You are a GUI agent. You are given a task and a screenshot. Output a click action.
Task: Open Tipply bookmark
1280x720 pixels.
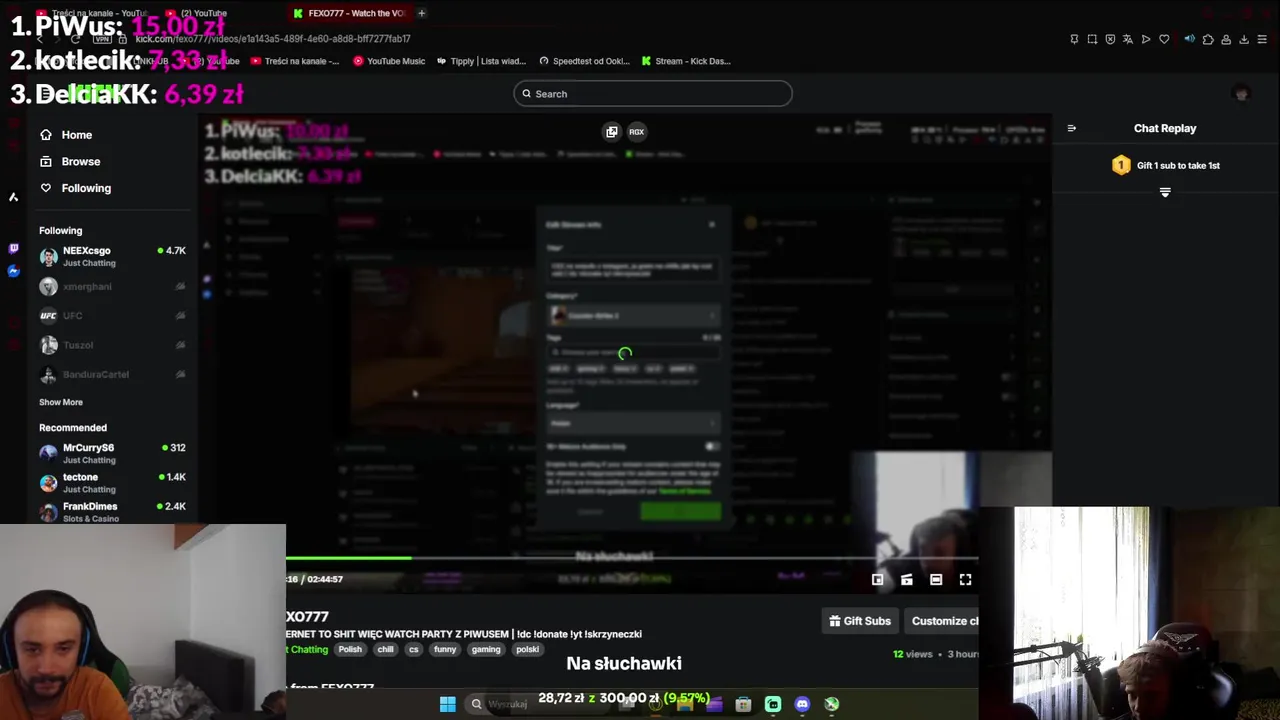click(x=481, y=61)
